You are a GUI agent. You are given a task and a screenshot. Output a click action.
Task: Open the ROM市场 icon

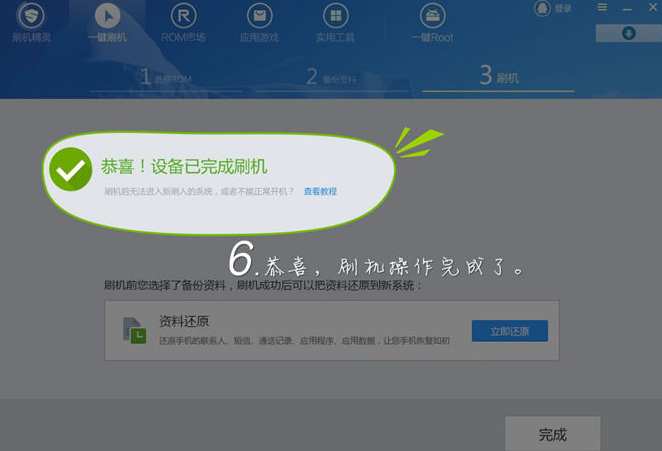pyautogui.click(x=183, y=17)
